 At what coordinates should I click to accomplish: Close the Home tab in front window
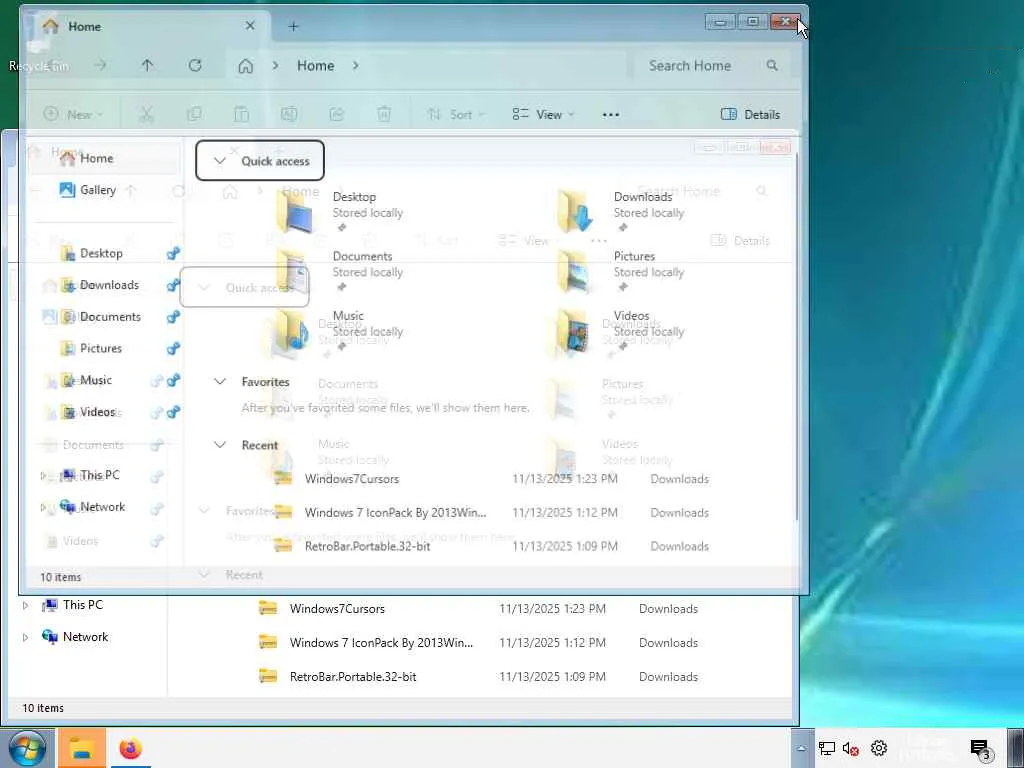point(250,26)
